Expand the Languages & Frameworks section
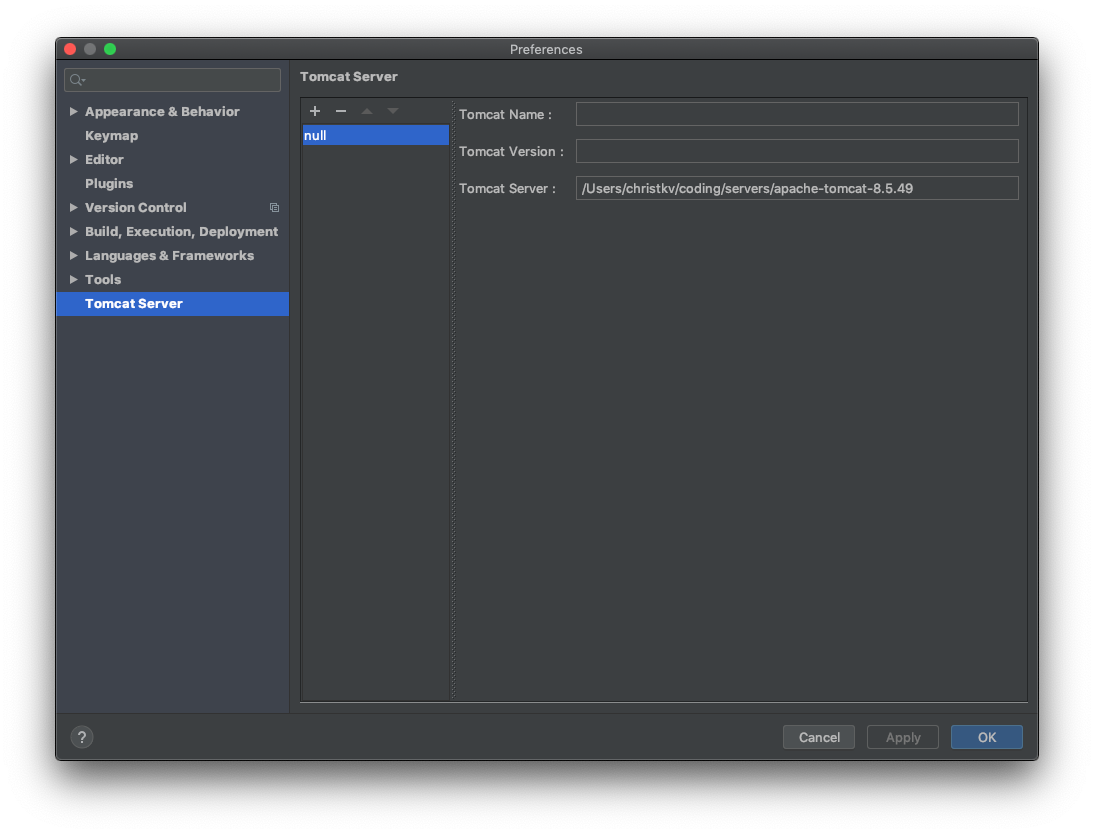The height and width of the screenshot is (834, 1094). point(73,255)
